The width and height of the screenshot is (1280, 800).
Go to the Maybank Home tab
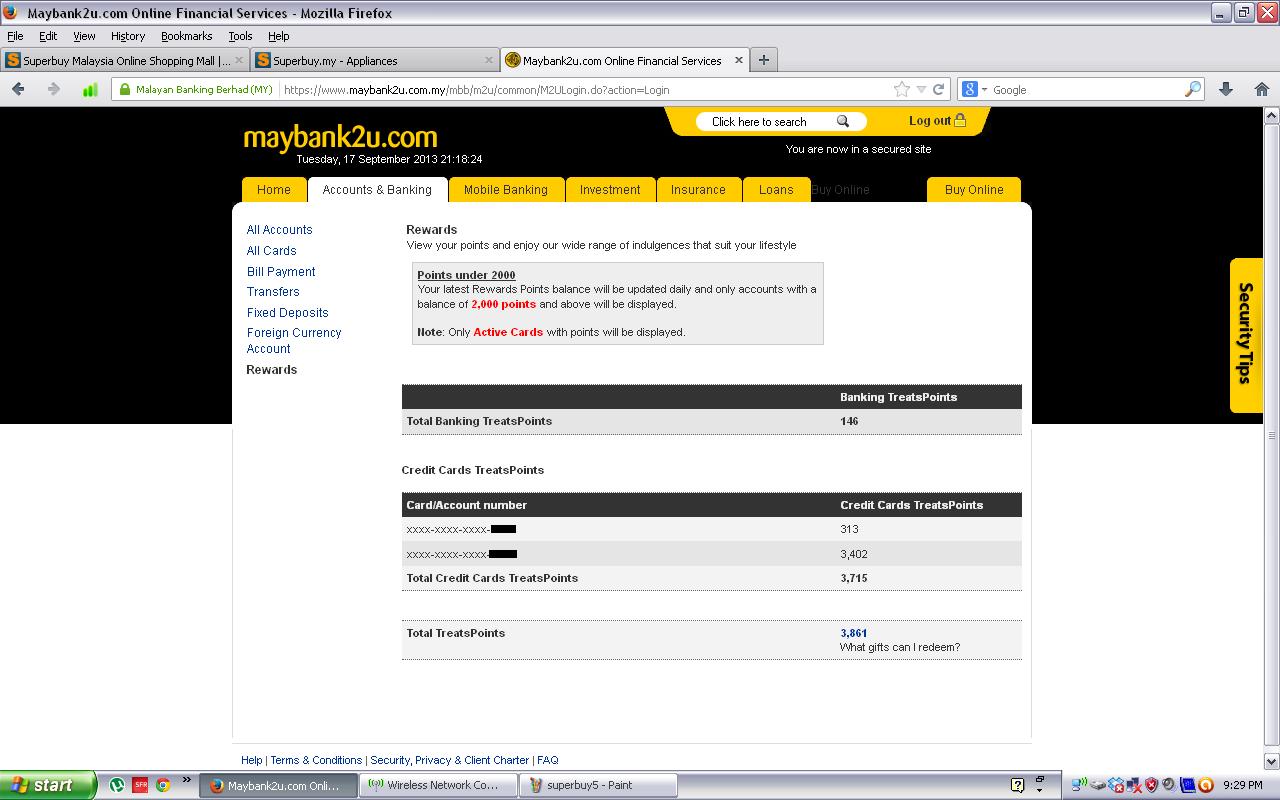[274, 190]
